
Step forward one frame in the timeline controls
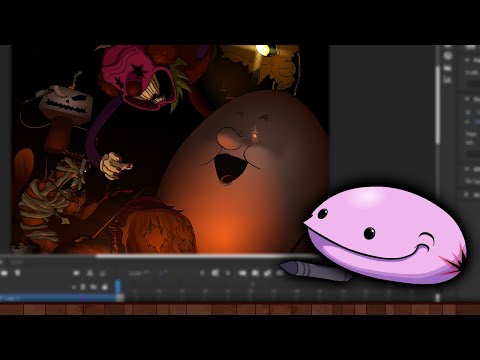[228, 273]
